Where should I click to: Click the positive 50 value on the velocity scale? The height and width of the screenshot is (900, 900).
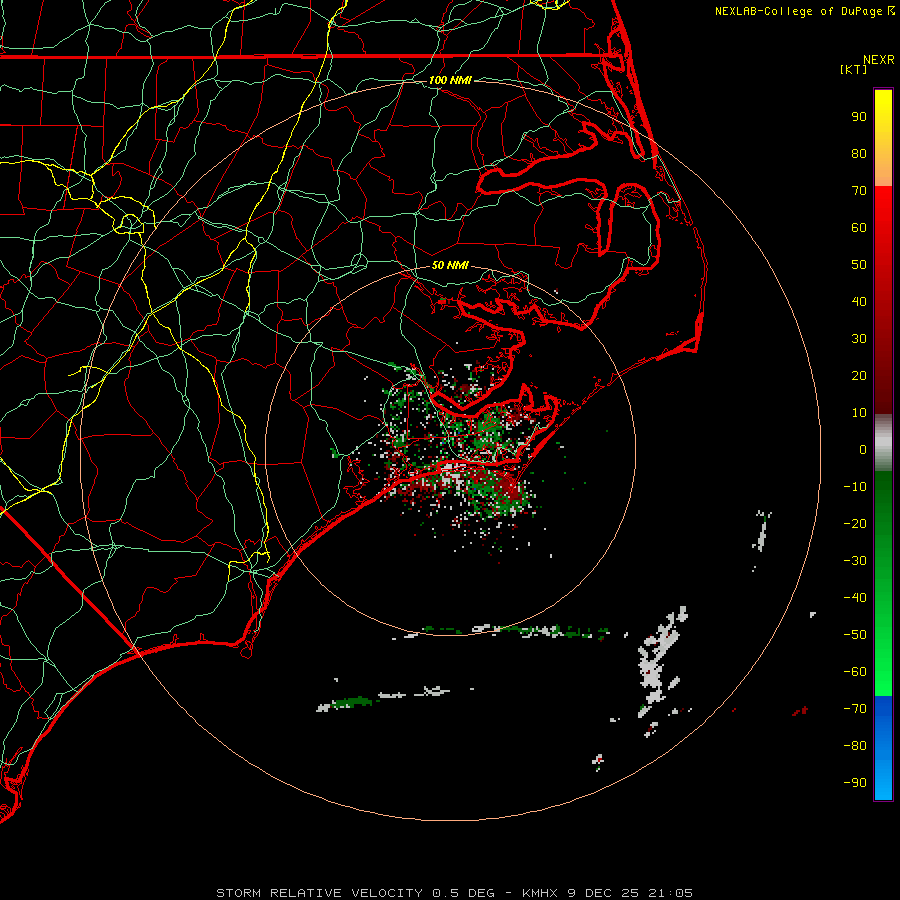coord(859,265)
